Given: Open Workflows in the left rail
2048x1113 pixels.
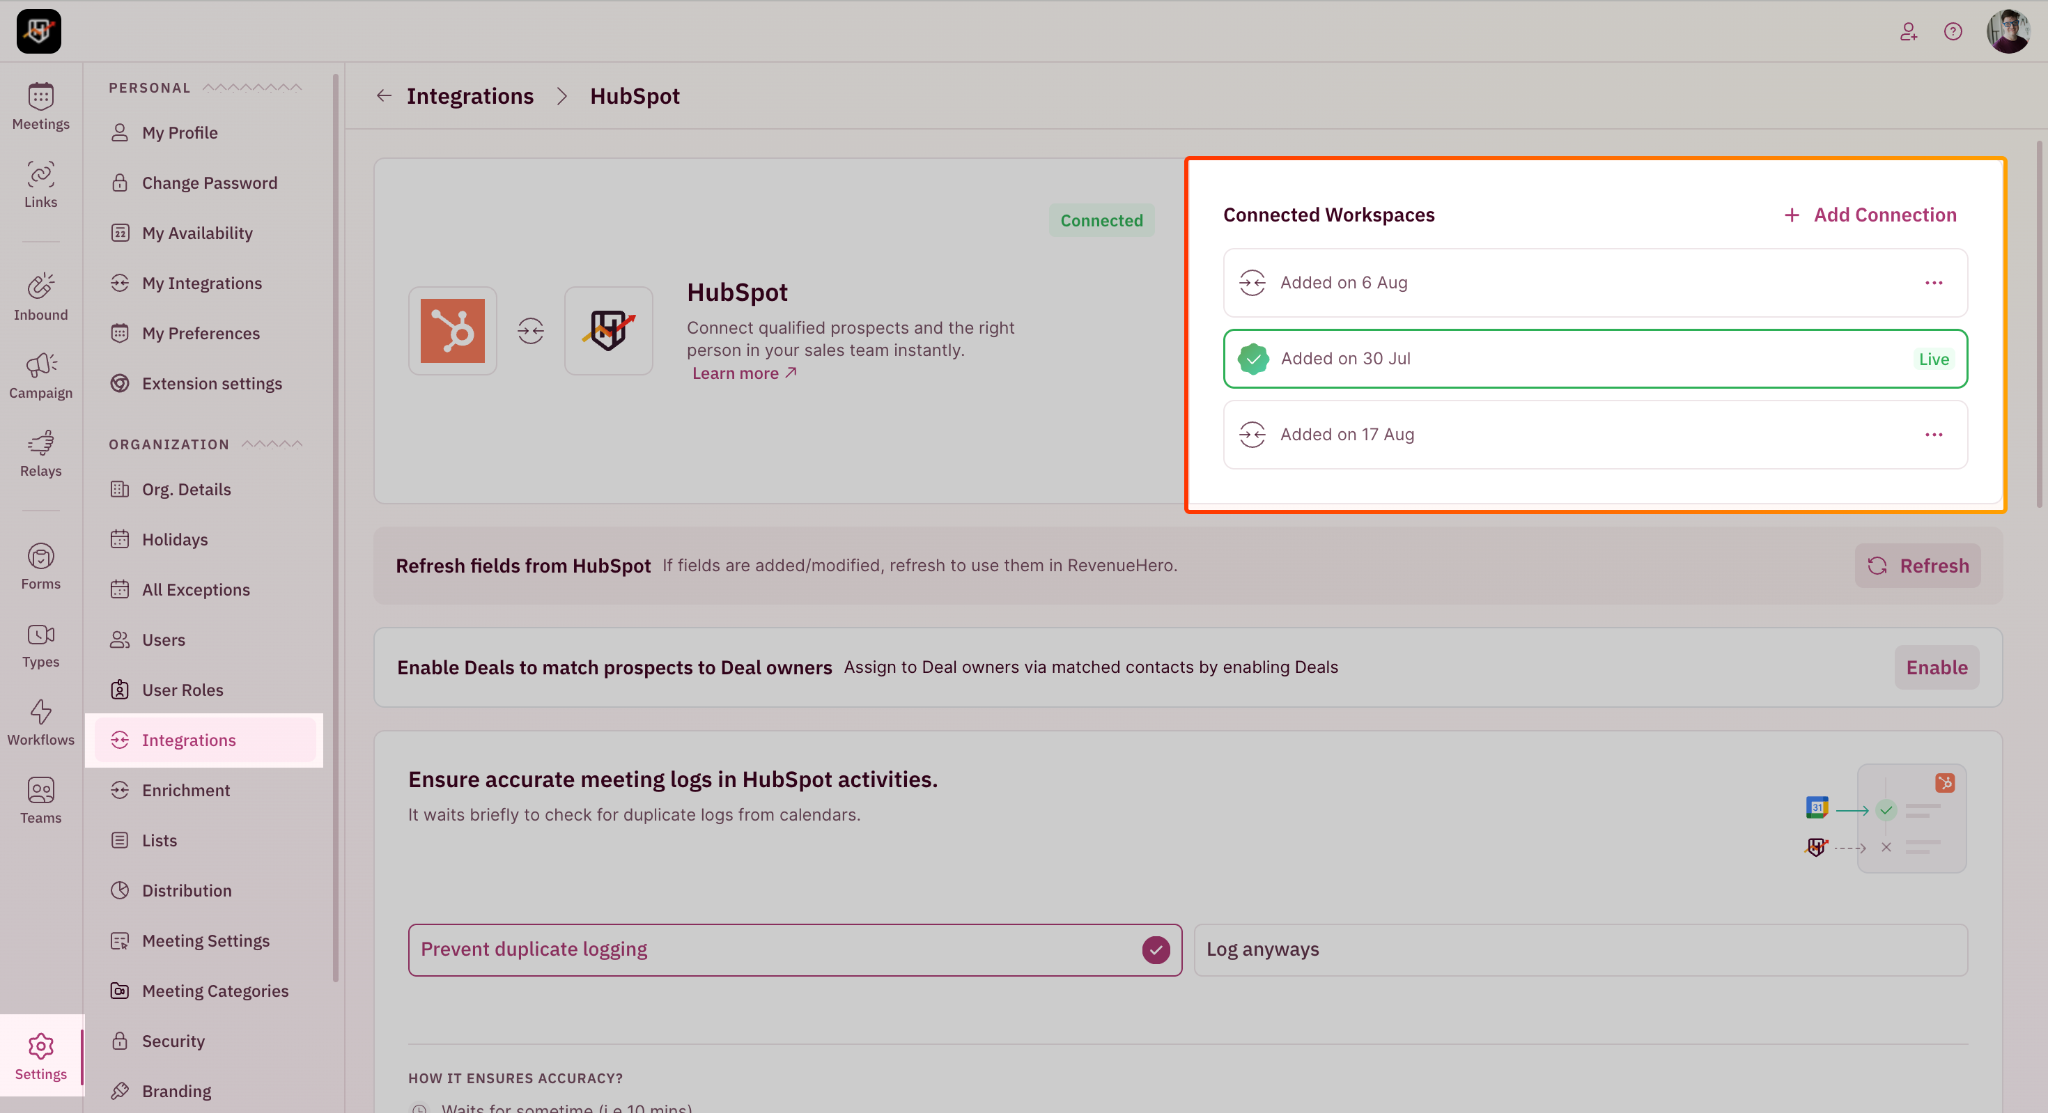Looking at the screenshot, I should 41,722.
